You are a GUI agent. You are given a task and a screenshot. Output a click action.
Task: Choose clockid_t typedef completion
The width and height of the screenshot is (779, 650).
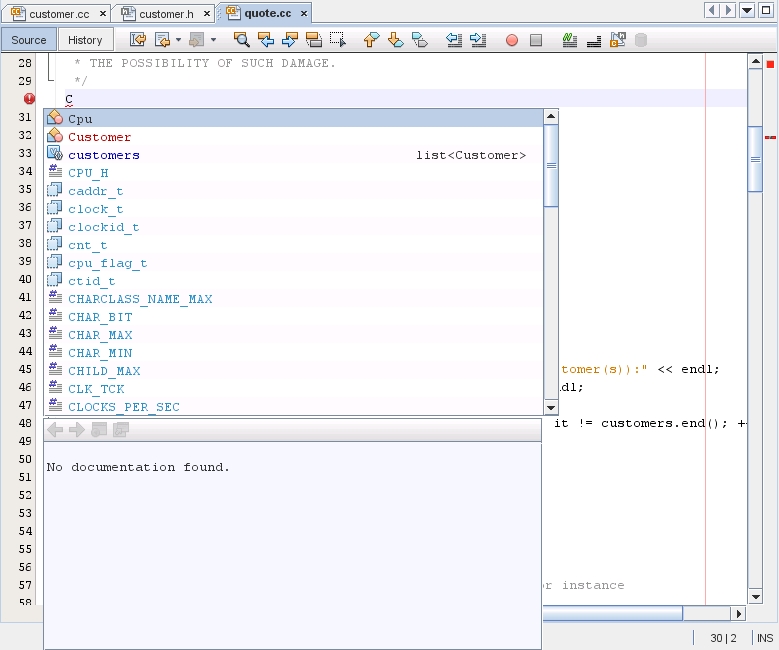point(294,227)
